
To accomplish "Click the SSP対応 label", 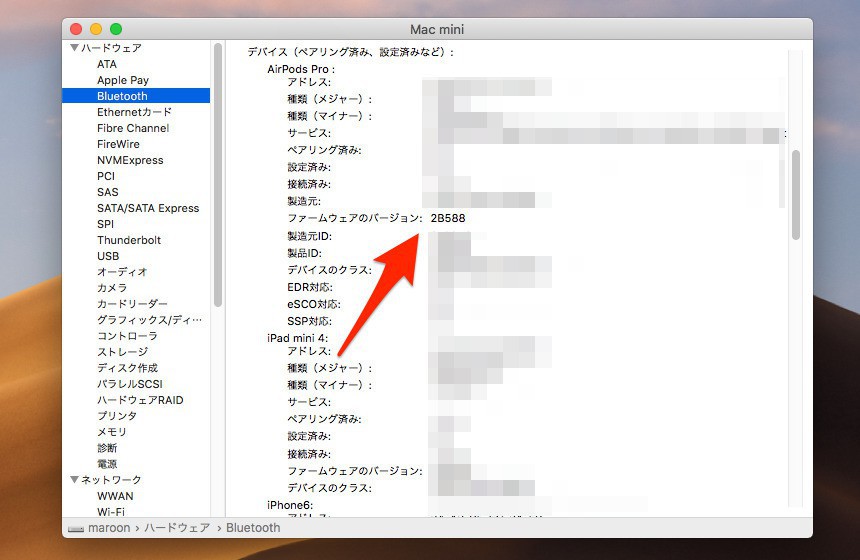I will coord(309,321).
